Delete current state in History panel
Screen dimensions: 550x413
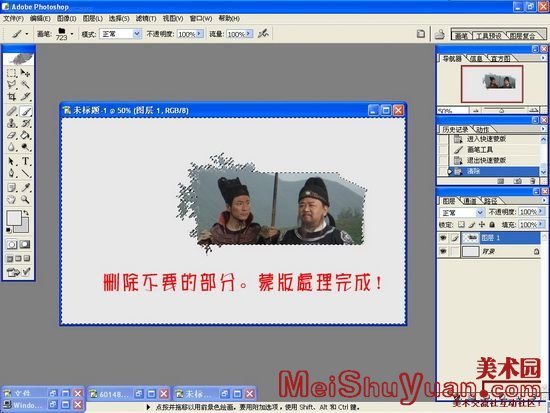533,181
